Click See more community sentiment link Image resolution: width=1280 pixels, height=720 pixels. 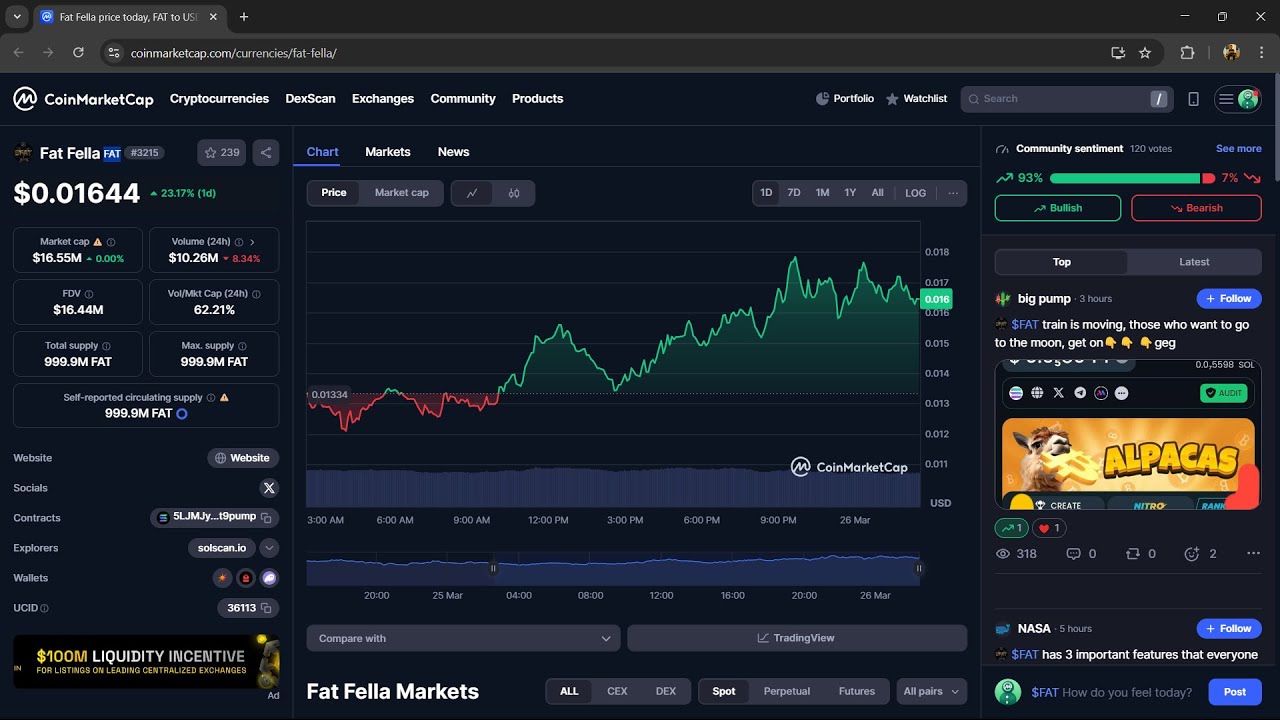(1238, 149)
